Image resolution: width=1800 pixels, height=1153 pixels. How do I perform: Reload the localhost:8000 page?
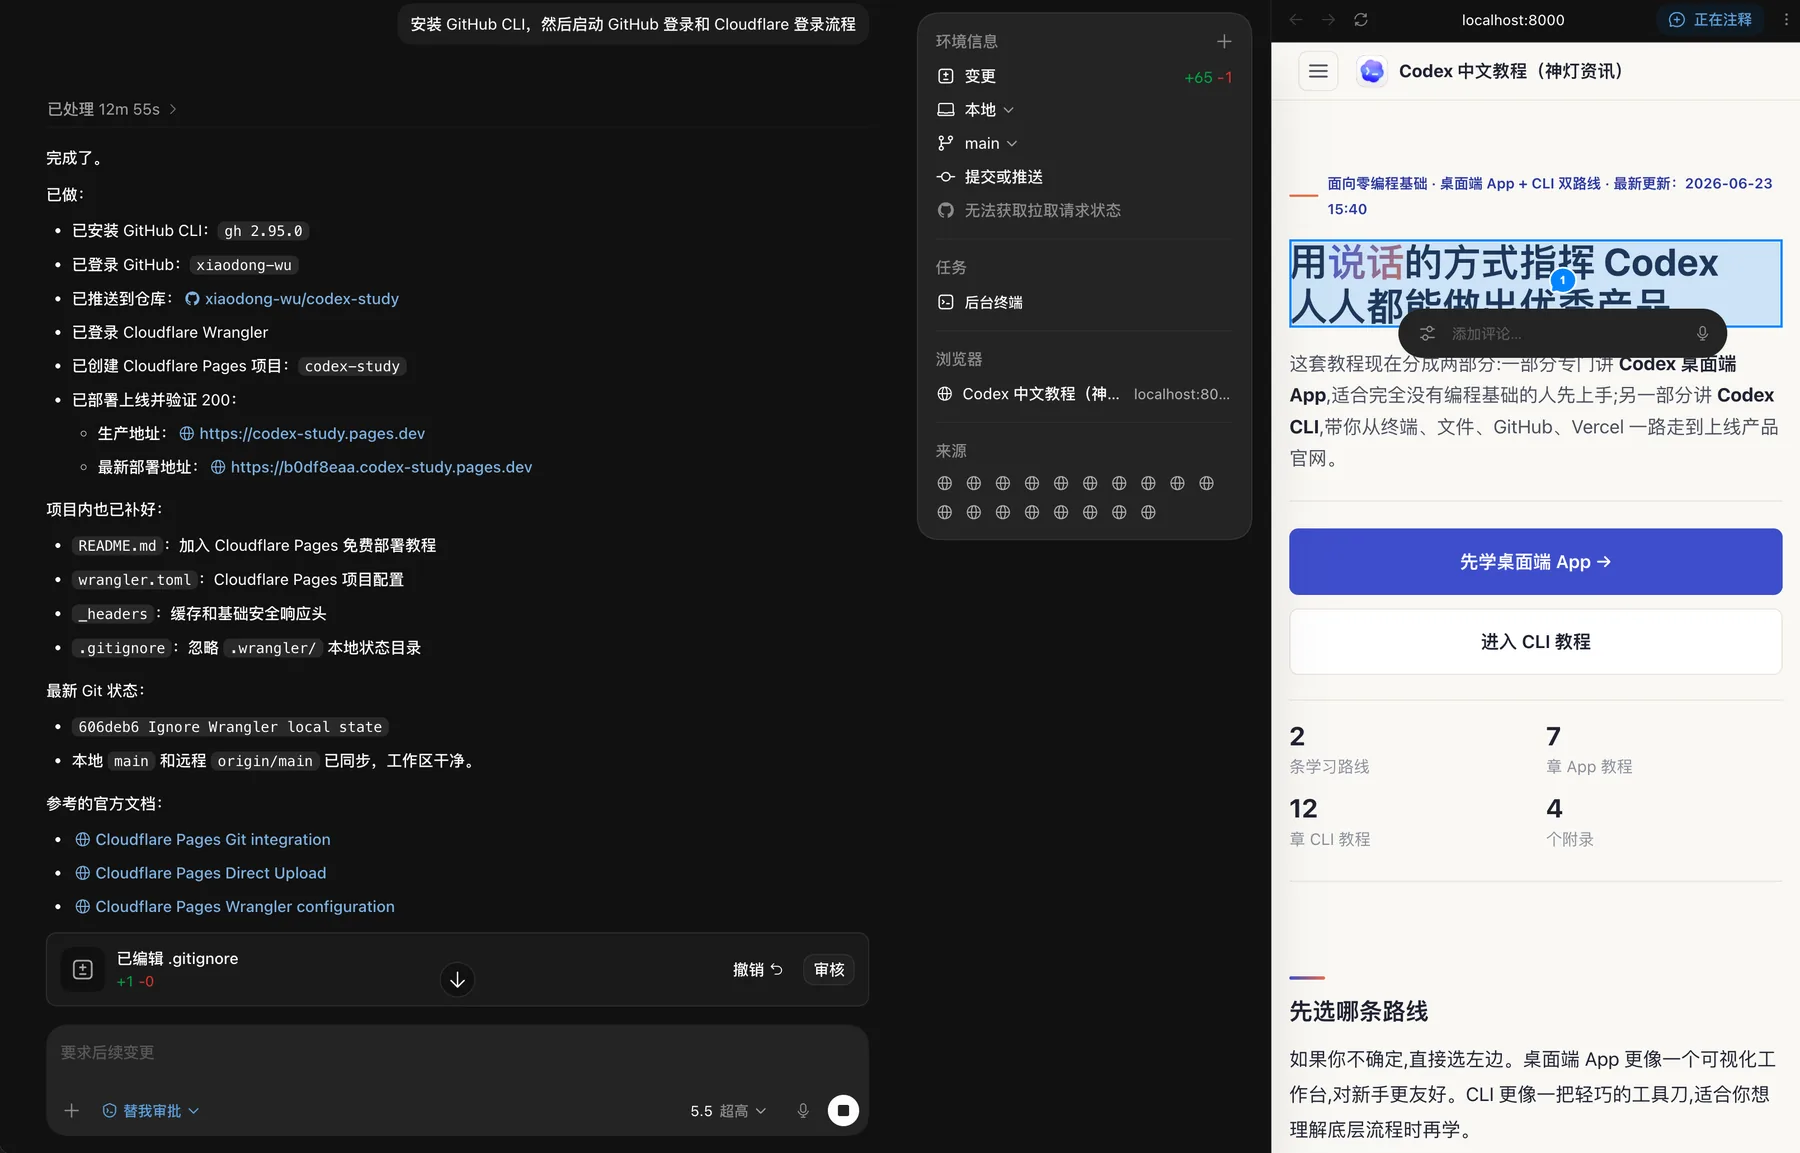[1361, 19]
